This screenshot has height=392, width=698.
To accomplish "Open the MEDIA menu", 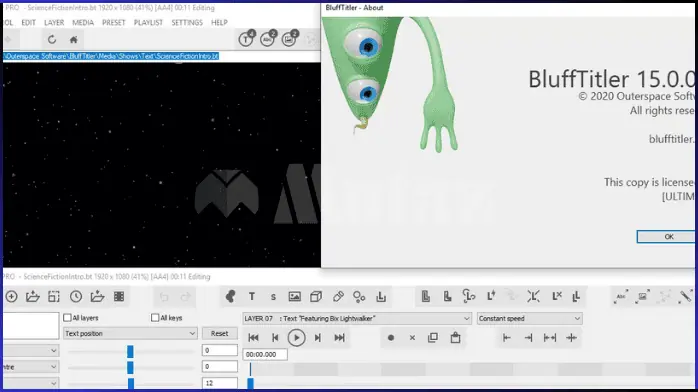I will 83,22.
